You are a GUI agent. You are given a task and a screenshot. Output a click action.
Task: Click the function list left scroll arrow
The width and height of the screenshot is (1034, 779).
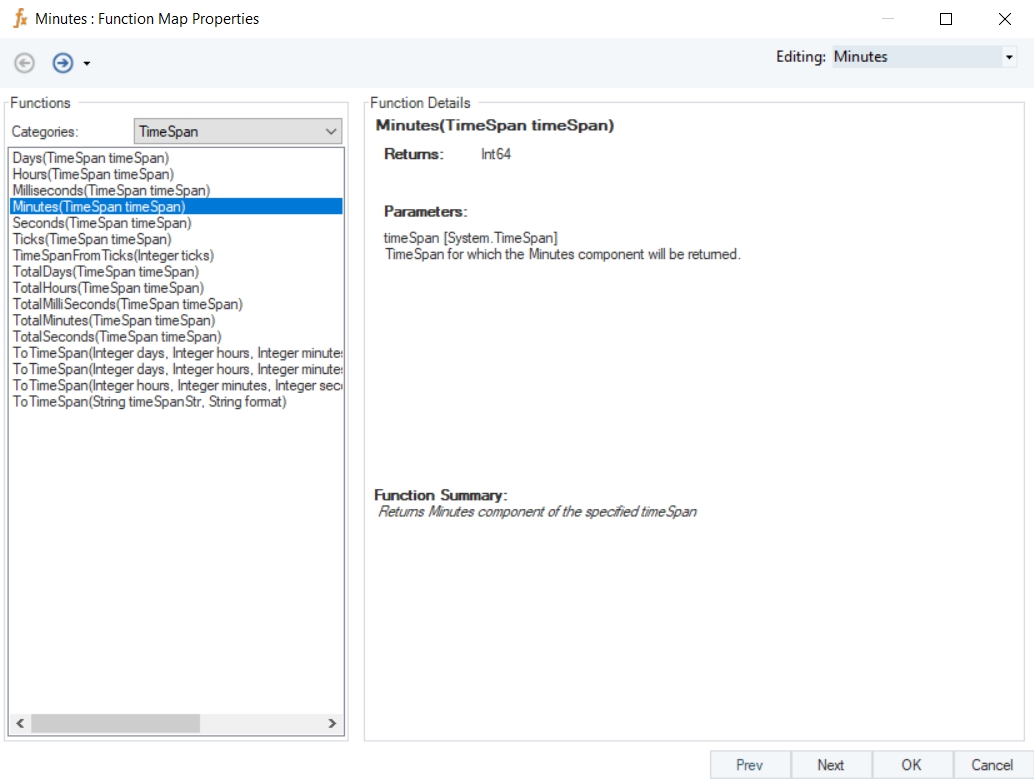pyautogui.click(x=19, y=723)
